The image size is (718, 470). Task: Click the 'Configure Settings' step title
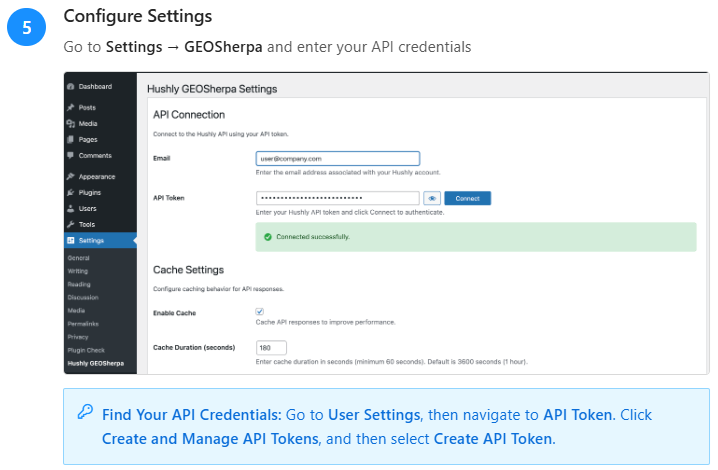[138, 16]
